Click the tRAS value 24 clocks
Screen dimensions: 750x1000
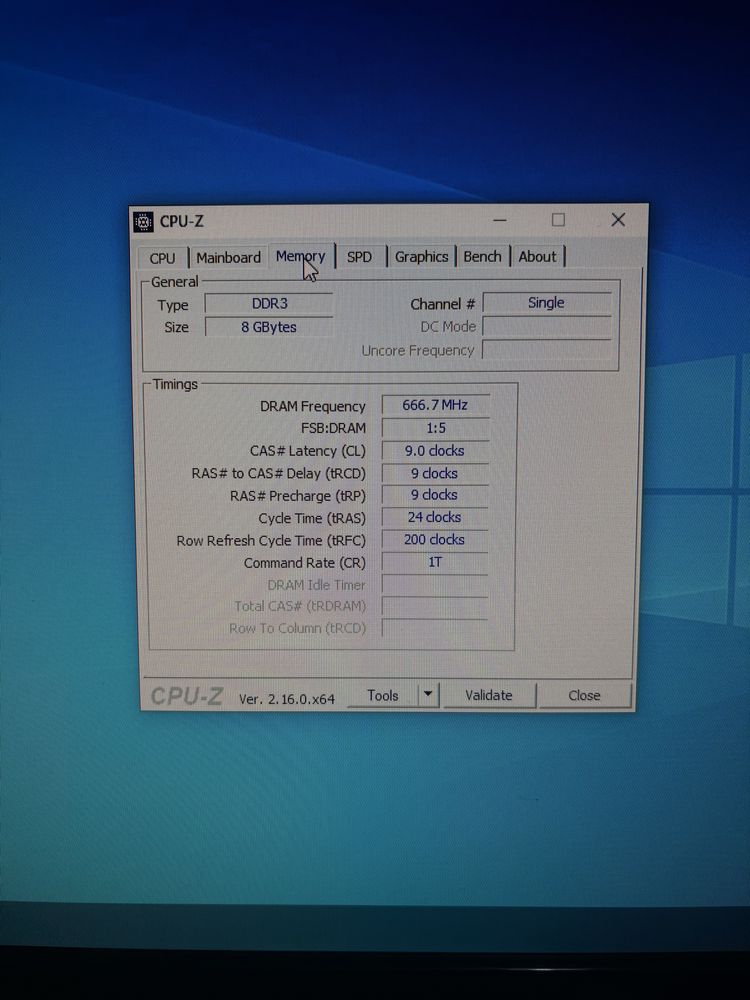[435, 518]
